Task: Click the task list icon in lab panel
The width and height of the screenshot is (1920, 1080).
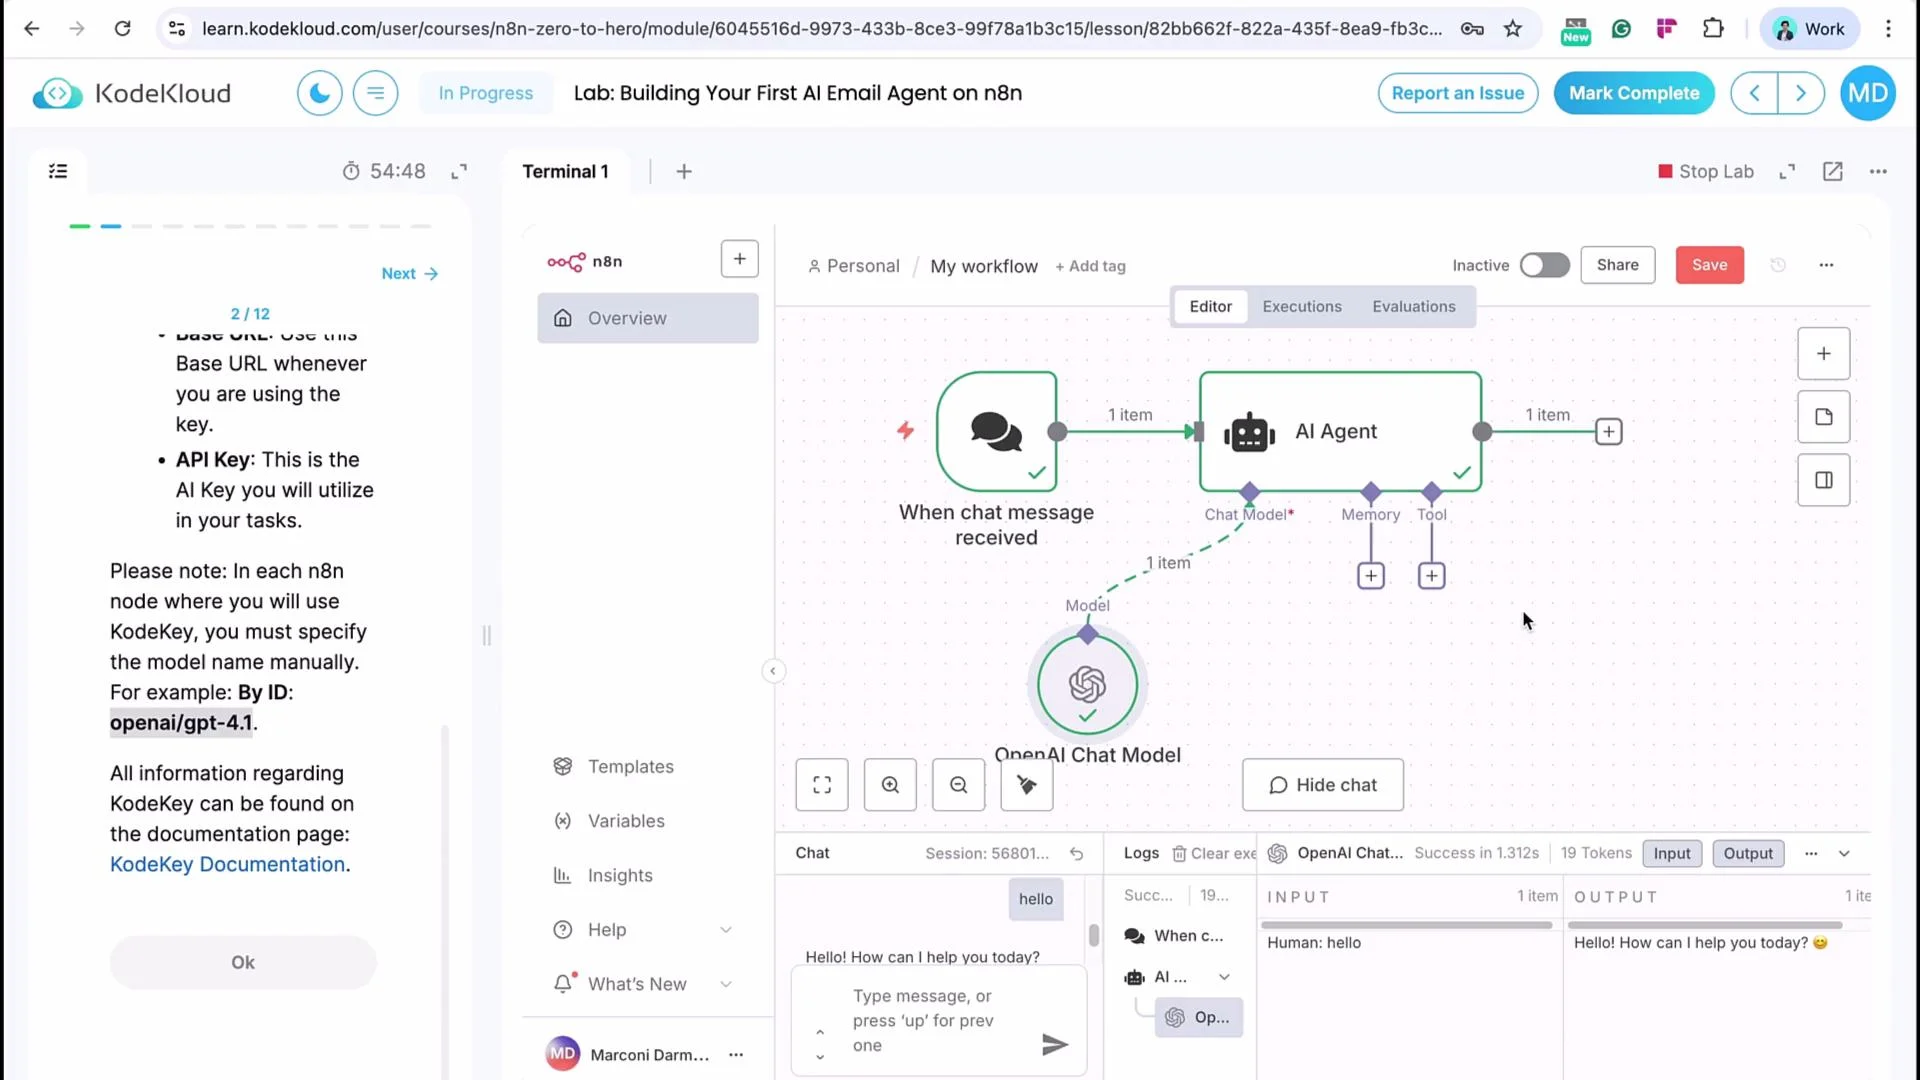Action: pyautogui.click(x=58, y=171)
